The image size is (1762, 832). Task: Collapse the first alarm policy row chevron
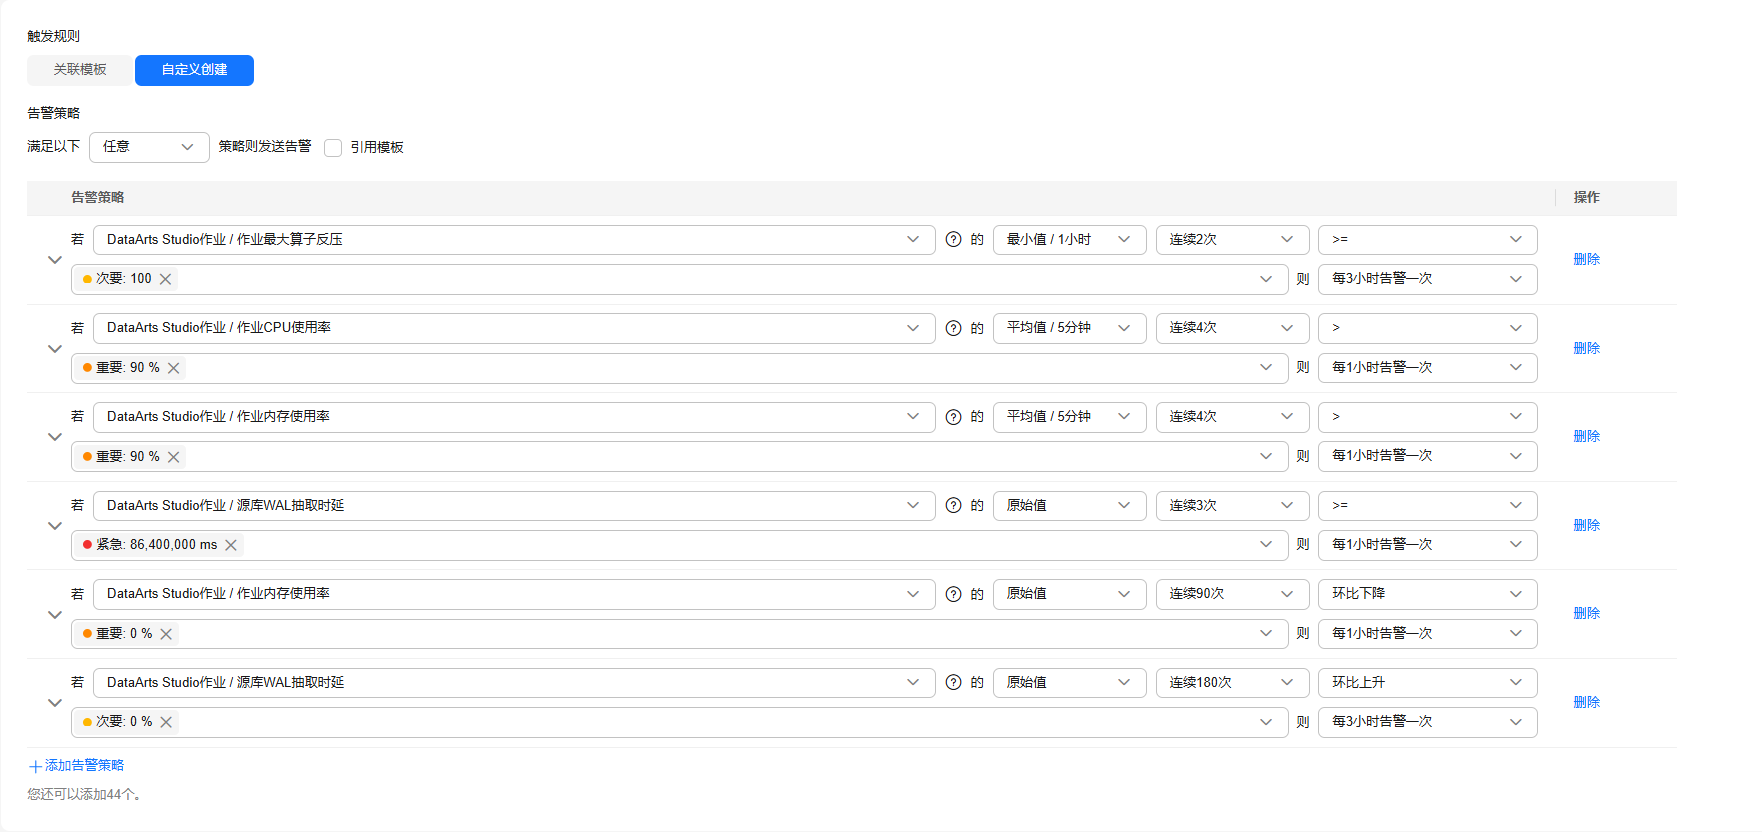(55, 260)
